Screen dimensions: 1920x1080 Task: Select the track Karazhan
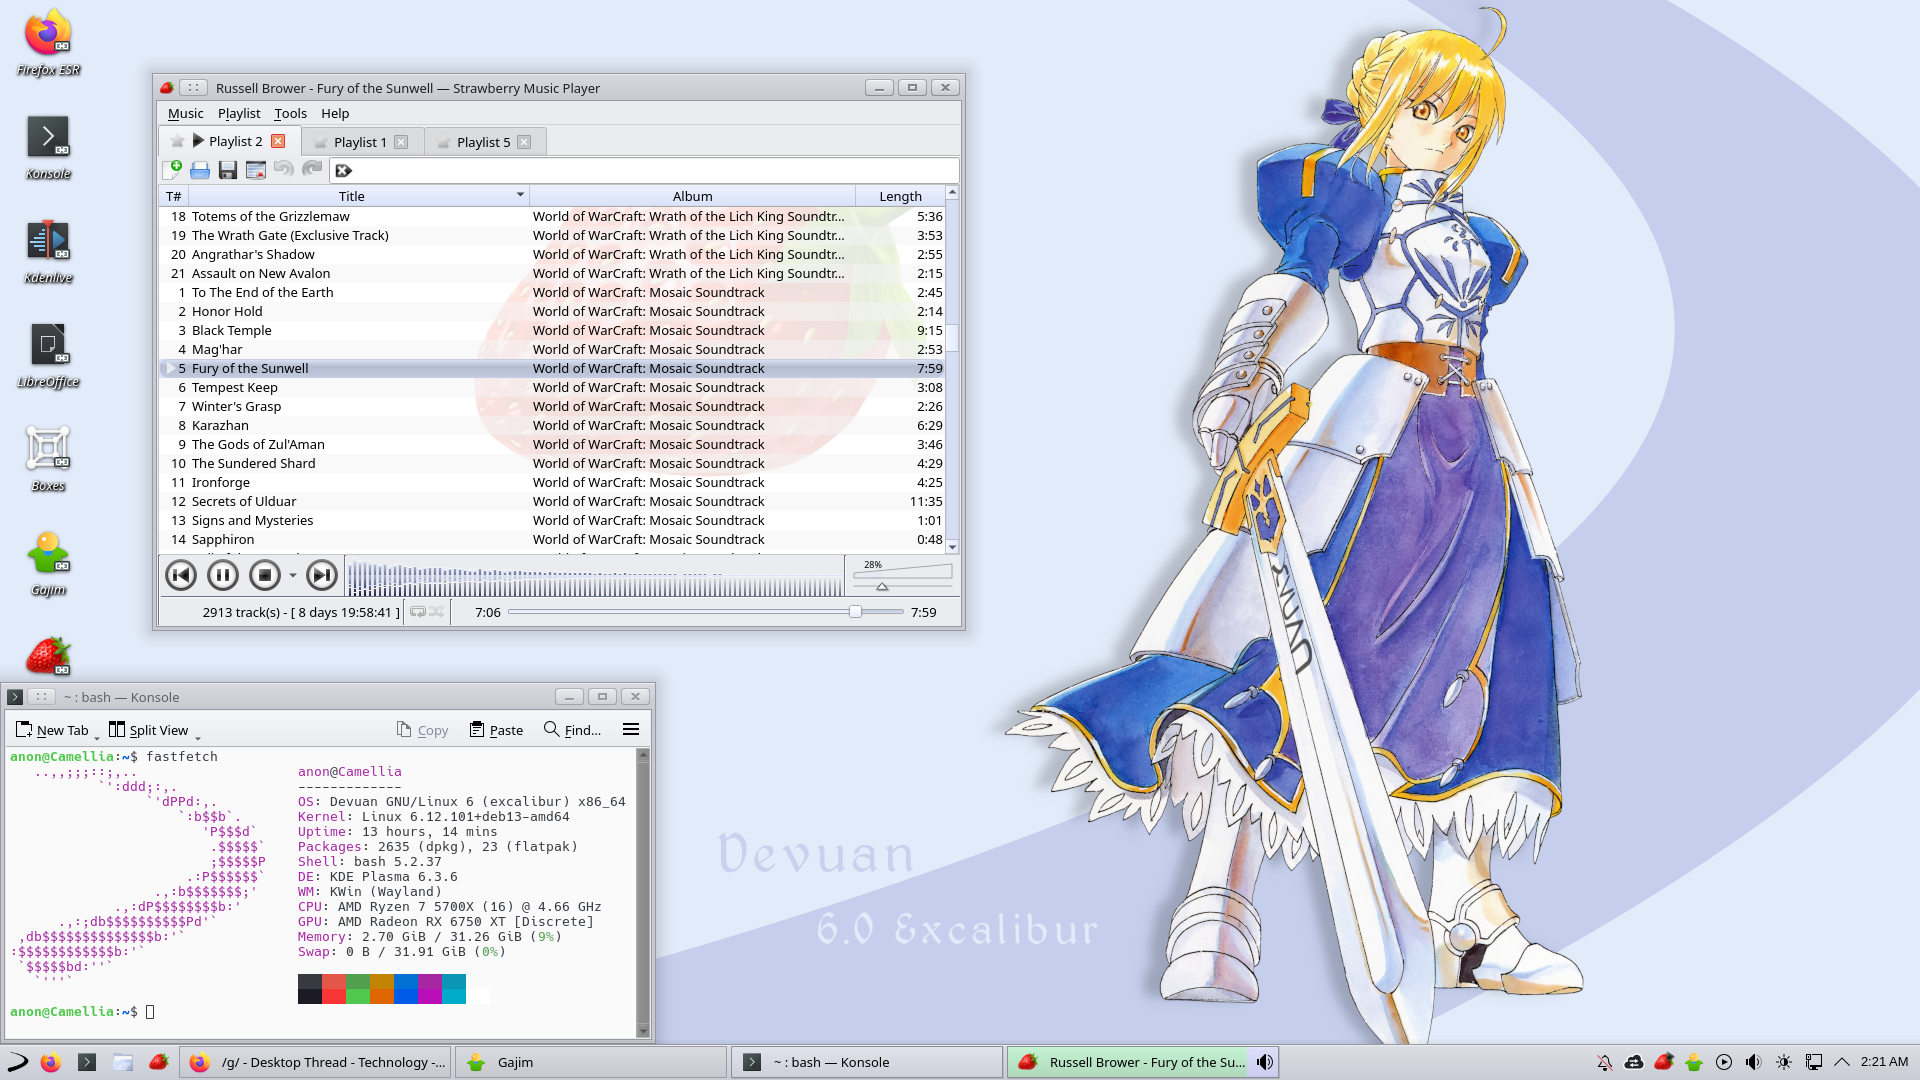point(552,425)
